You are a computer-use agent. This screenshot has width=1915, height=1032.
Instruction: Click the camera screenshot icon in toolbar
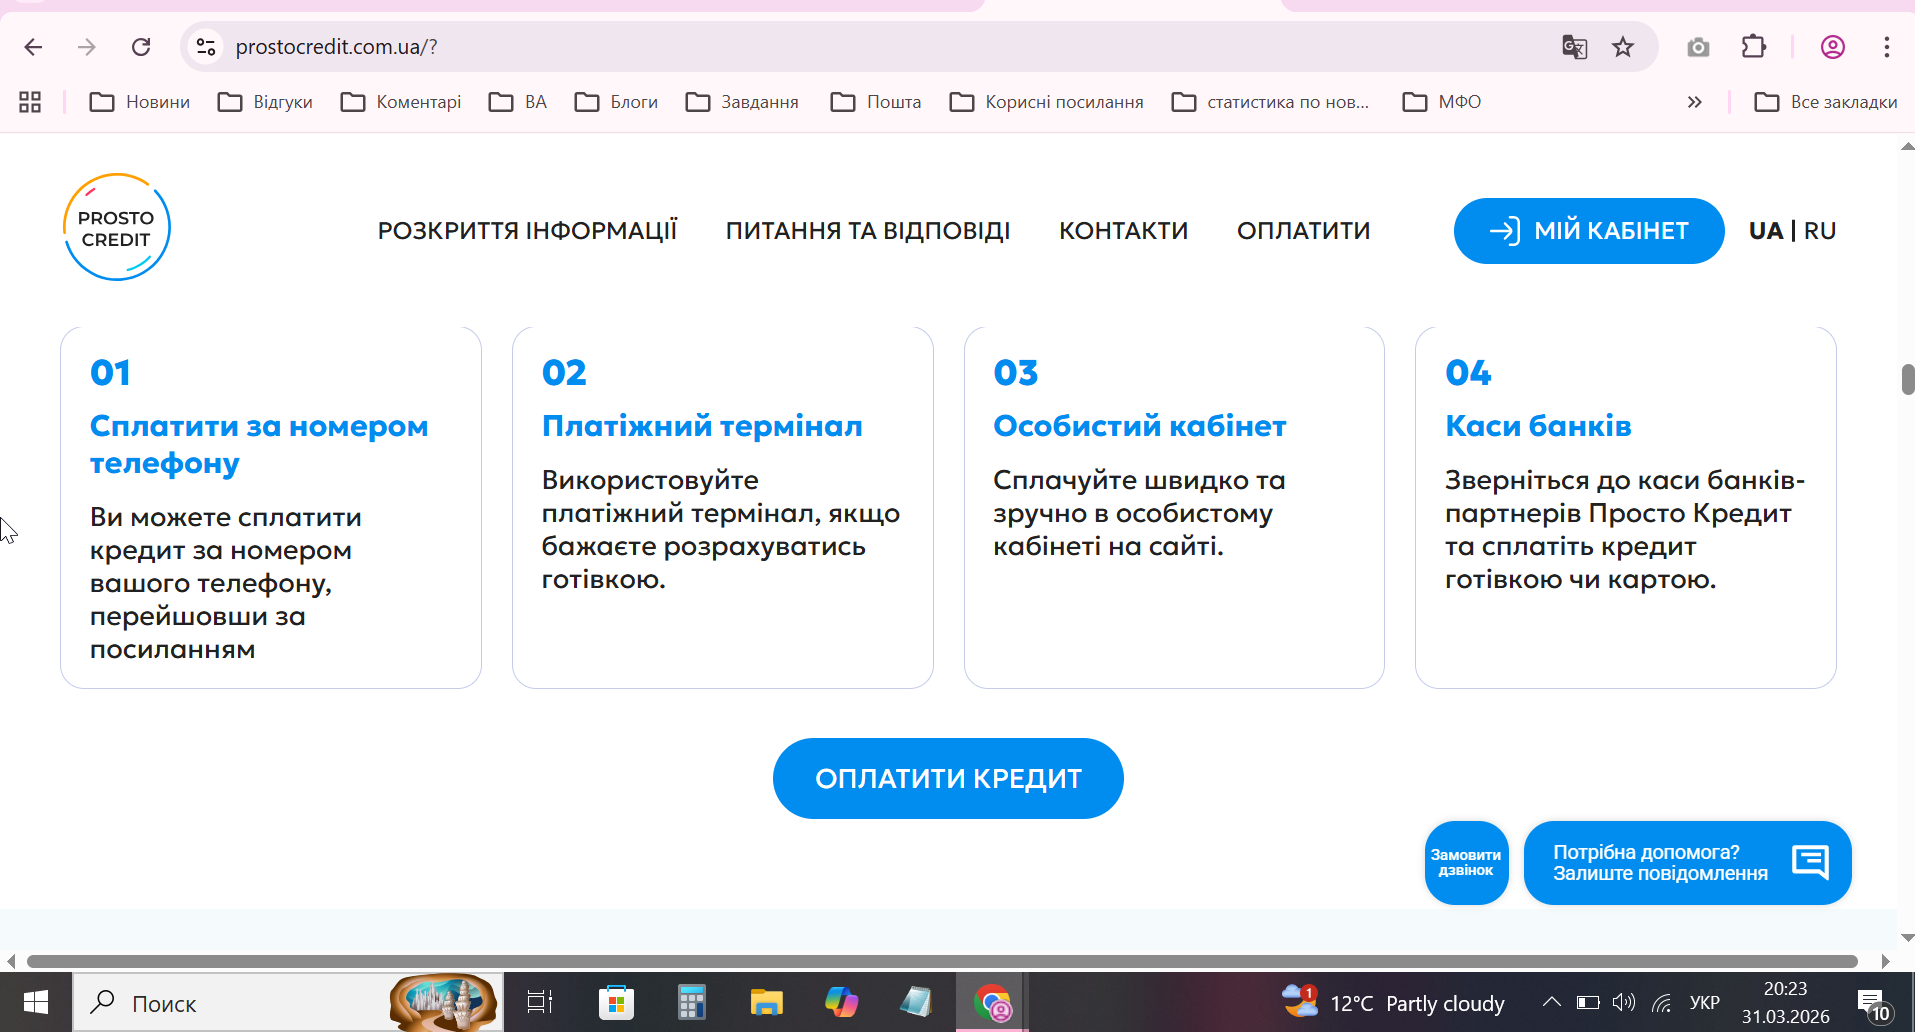pyautogui.click(x=1698, y=47)
